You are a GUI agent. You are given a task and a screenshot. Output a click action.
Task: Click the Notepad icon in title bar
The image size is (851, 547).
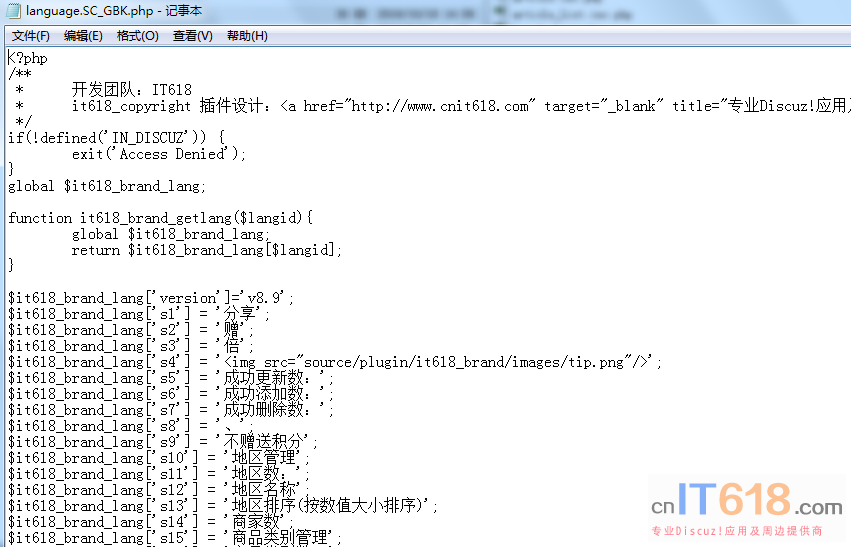(x=13, y=10)
